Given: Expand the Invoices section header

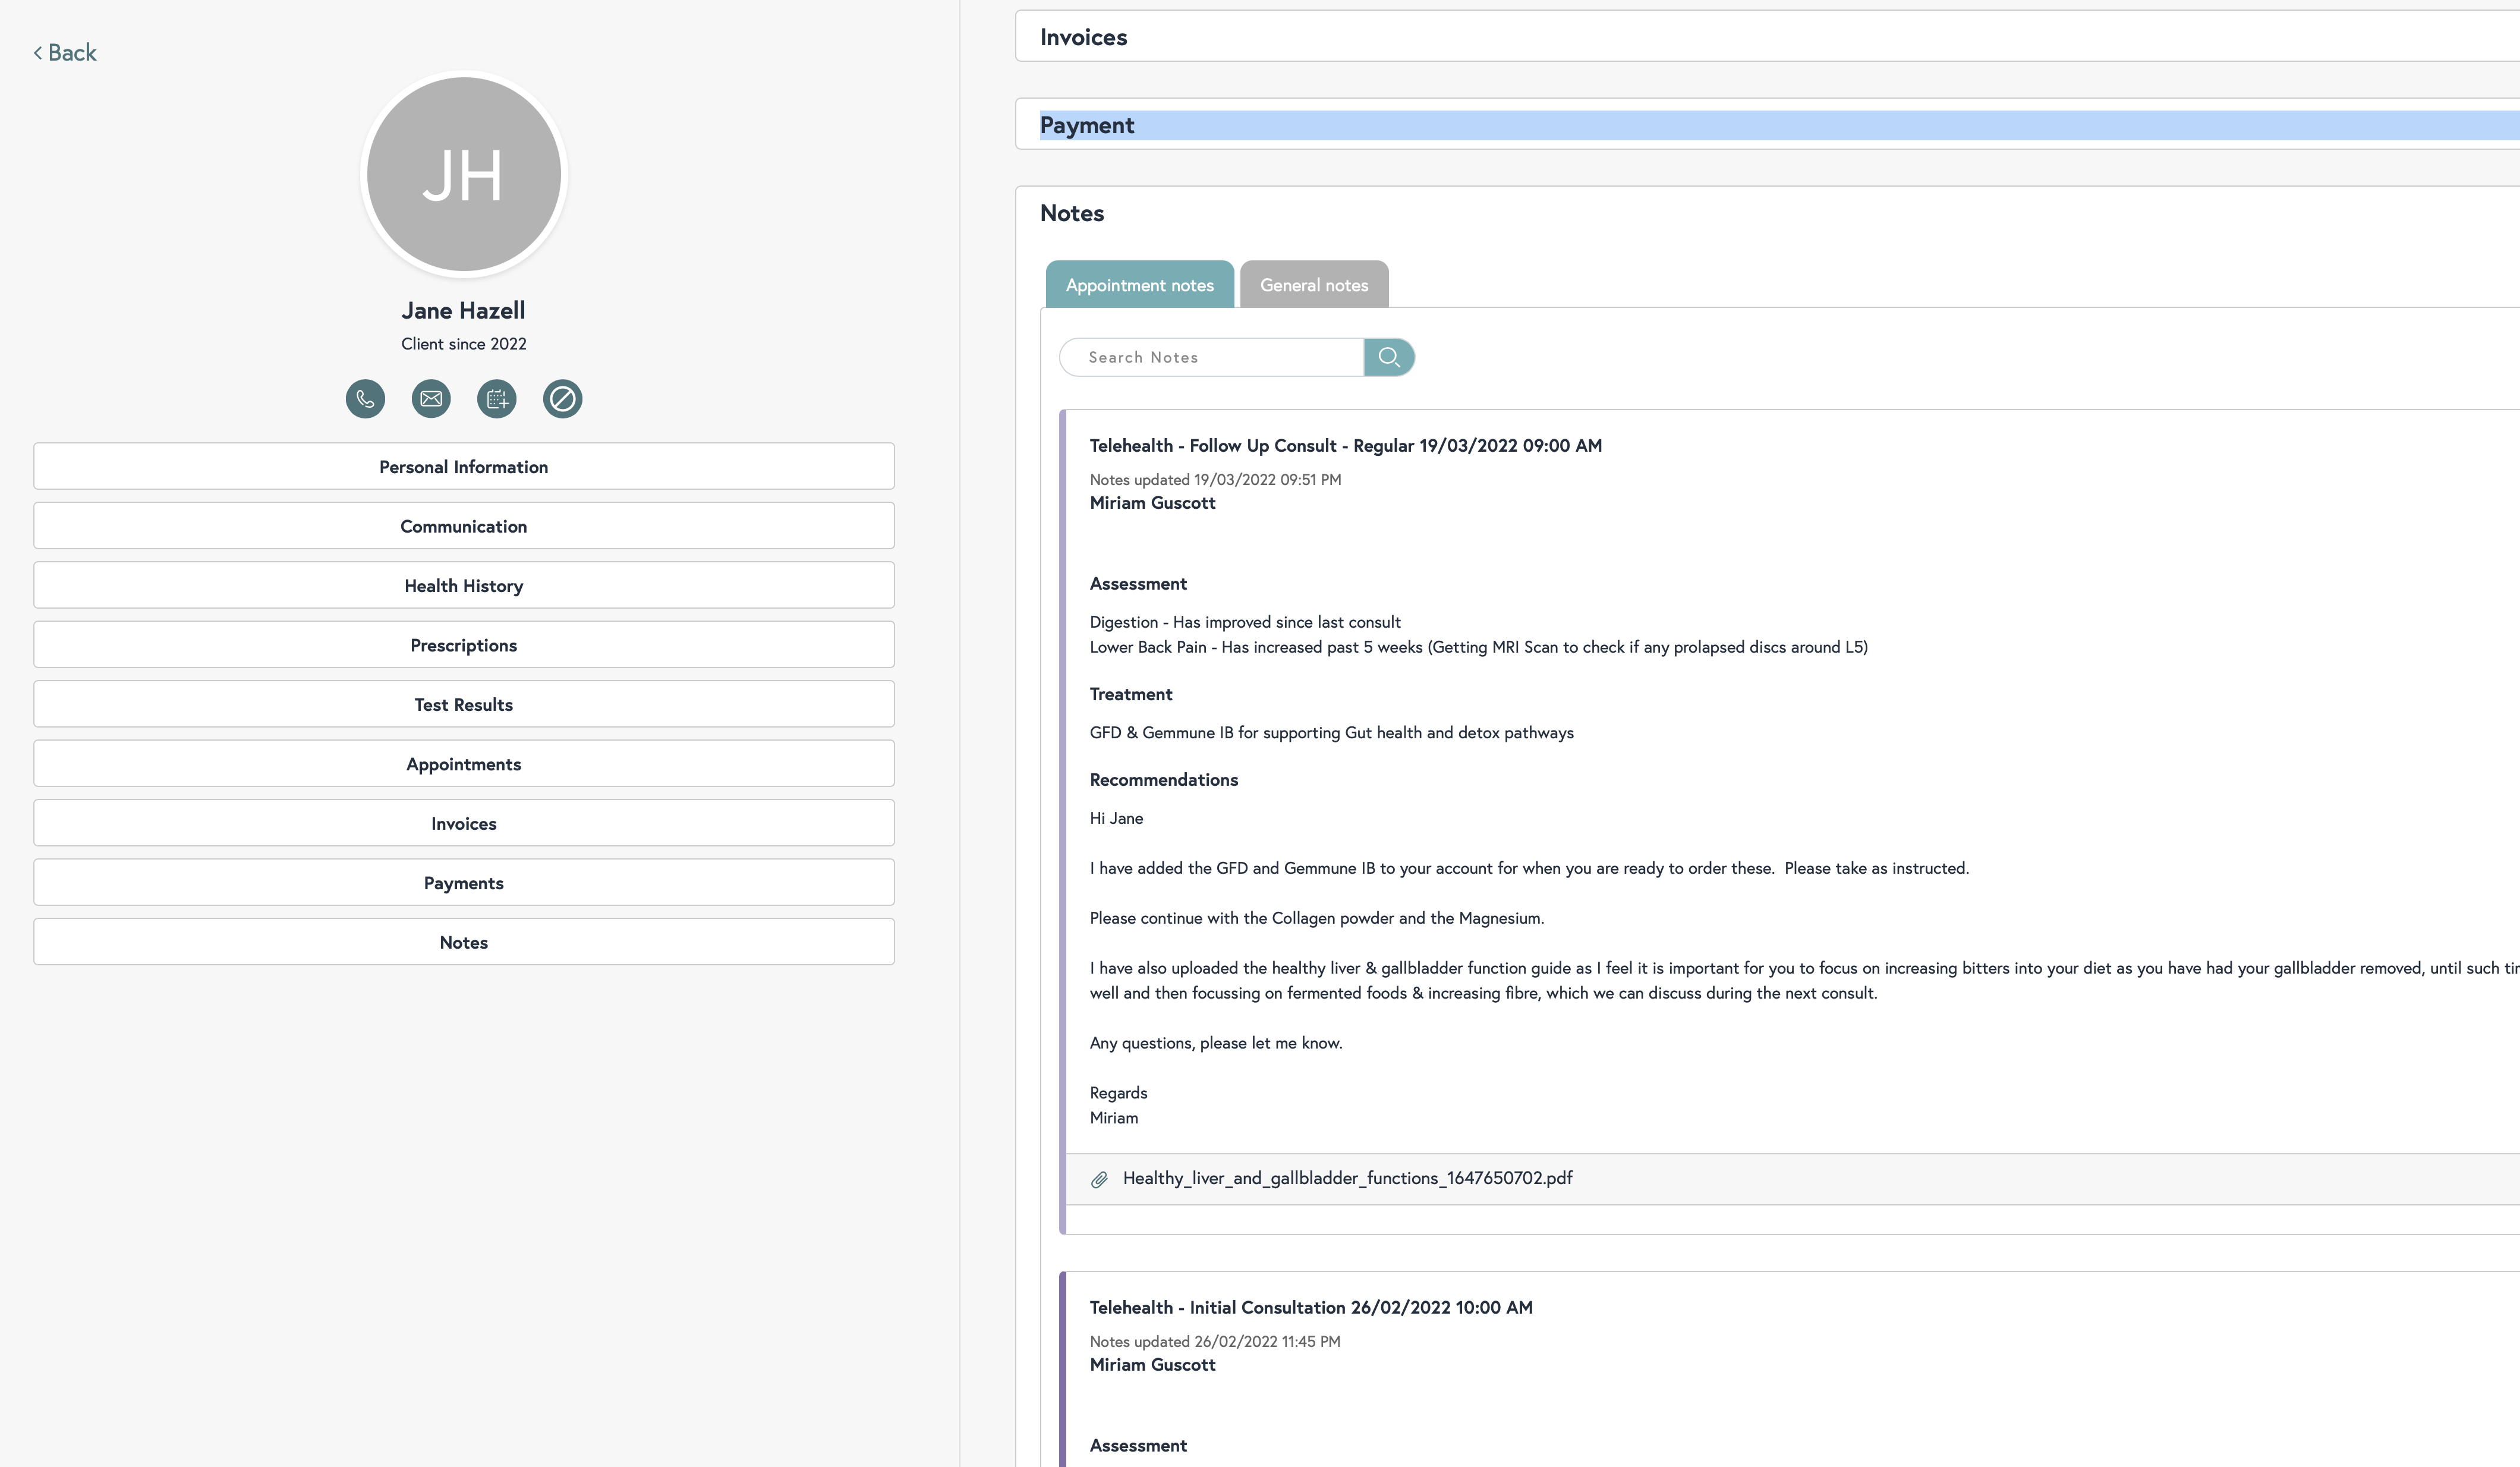Looking at the screenshot, I should click(1083, 37).
